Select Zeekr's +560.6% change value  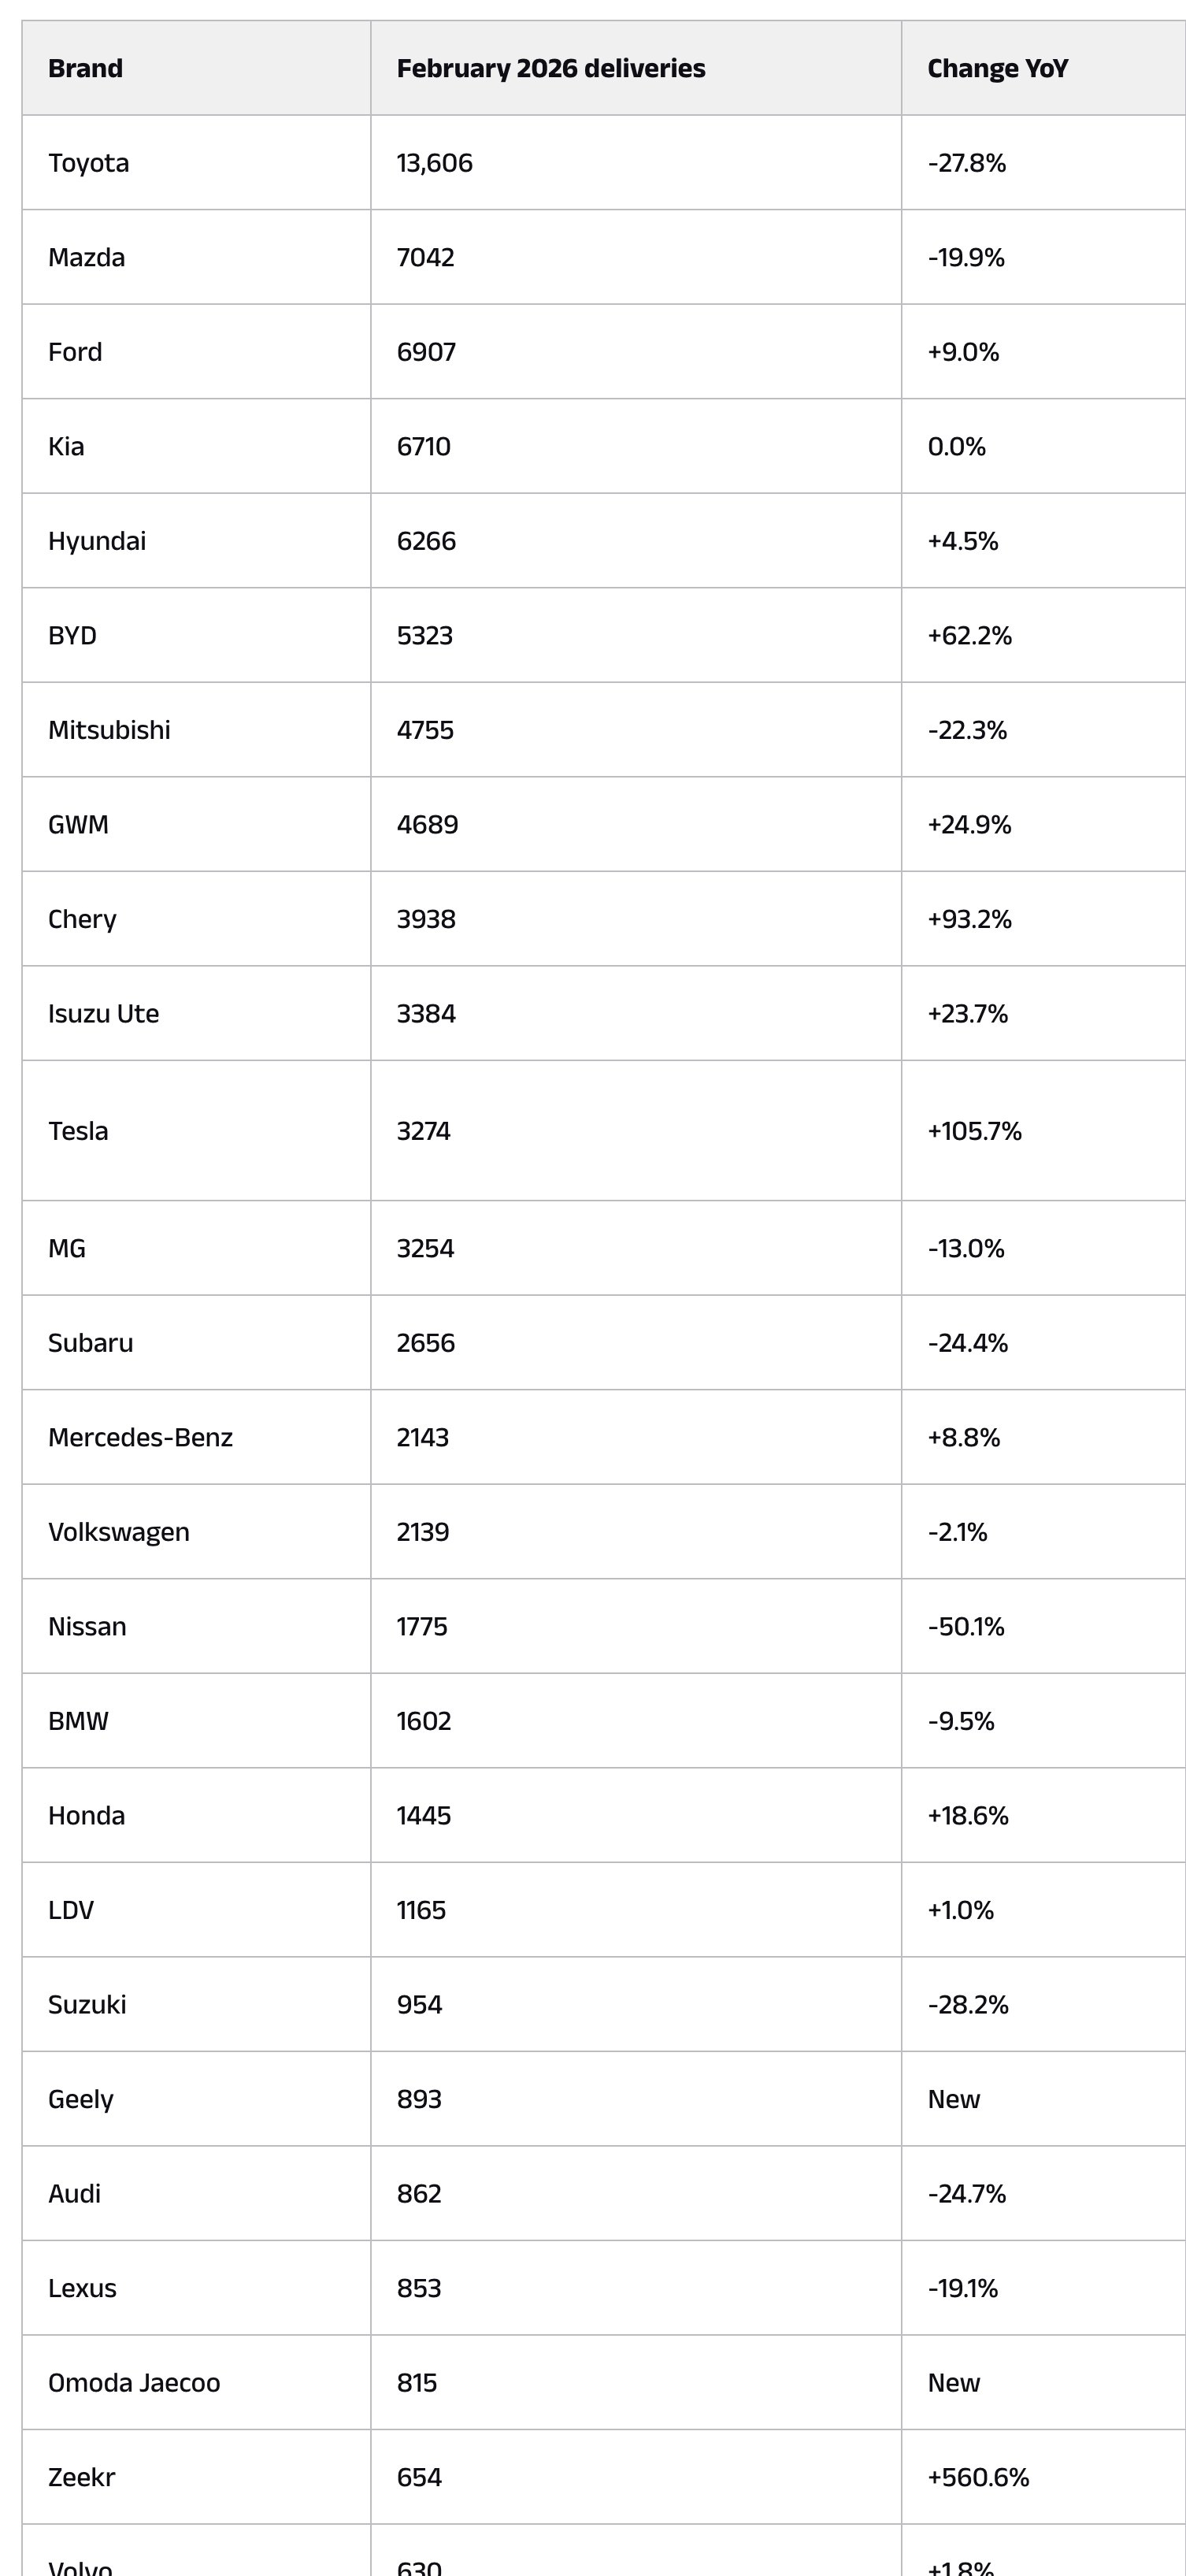coord(978,2477)
